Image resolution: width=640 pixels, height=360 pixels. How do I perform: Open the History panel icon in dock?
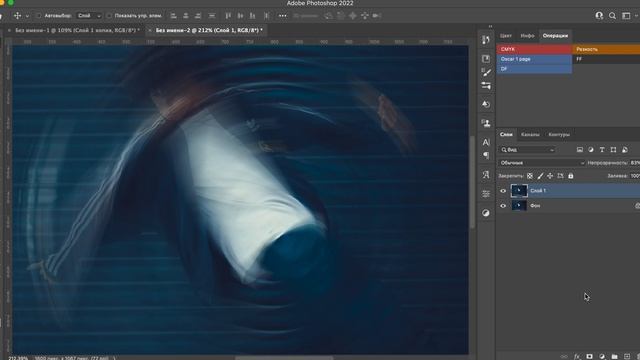(486, 40)
